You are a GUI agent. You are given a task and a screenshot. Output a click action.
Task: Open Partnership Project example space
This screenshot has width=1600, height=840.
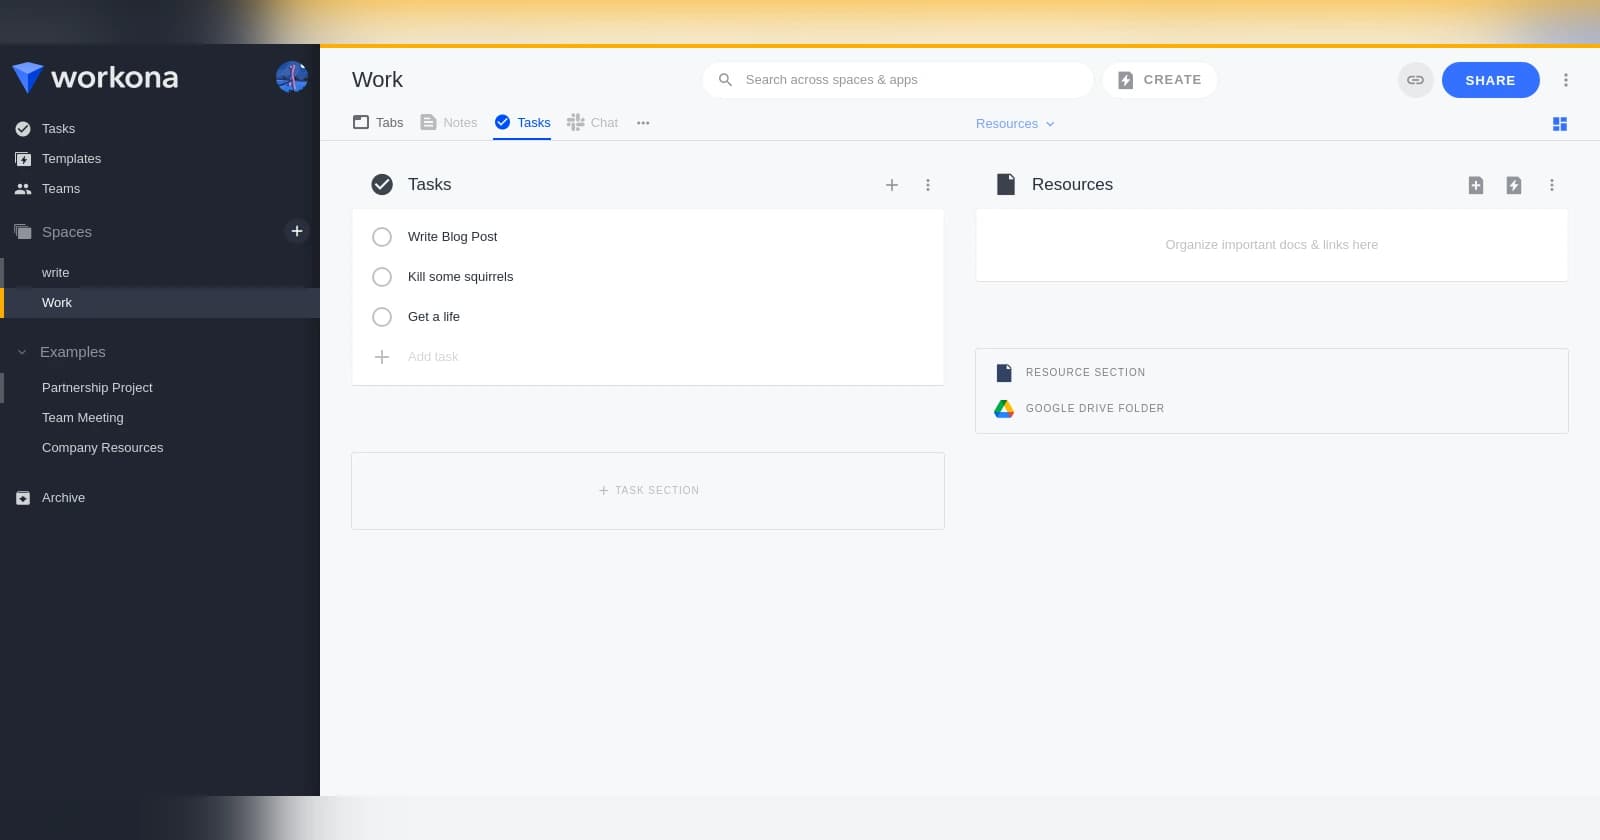tap(97, 387)
